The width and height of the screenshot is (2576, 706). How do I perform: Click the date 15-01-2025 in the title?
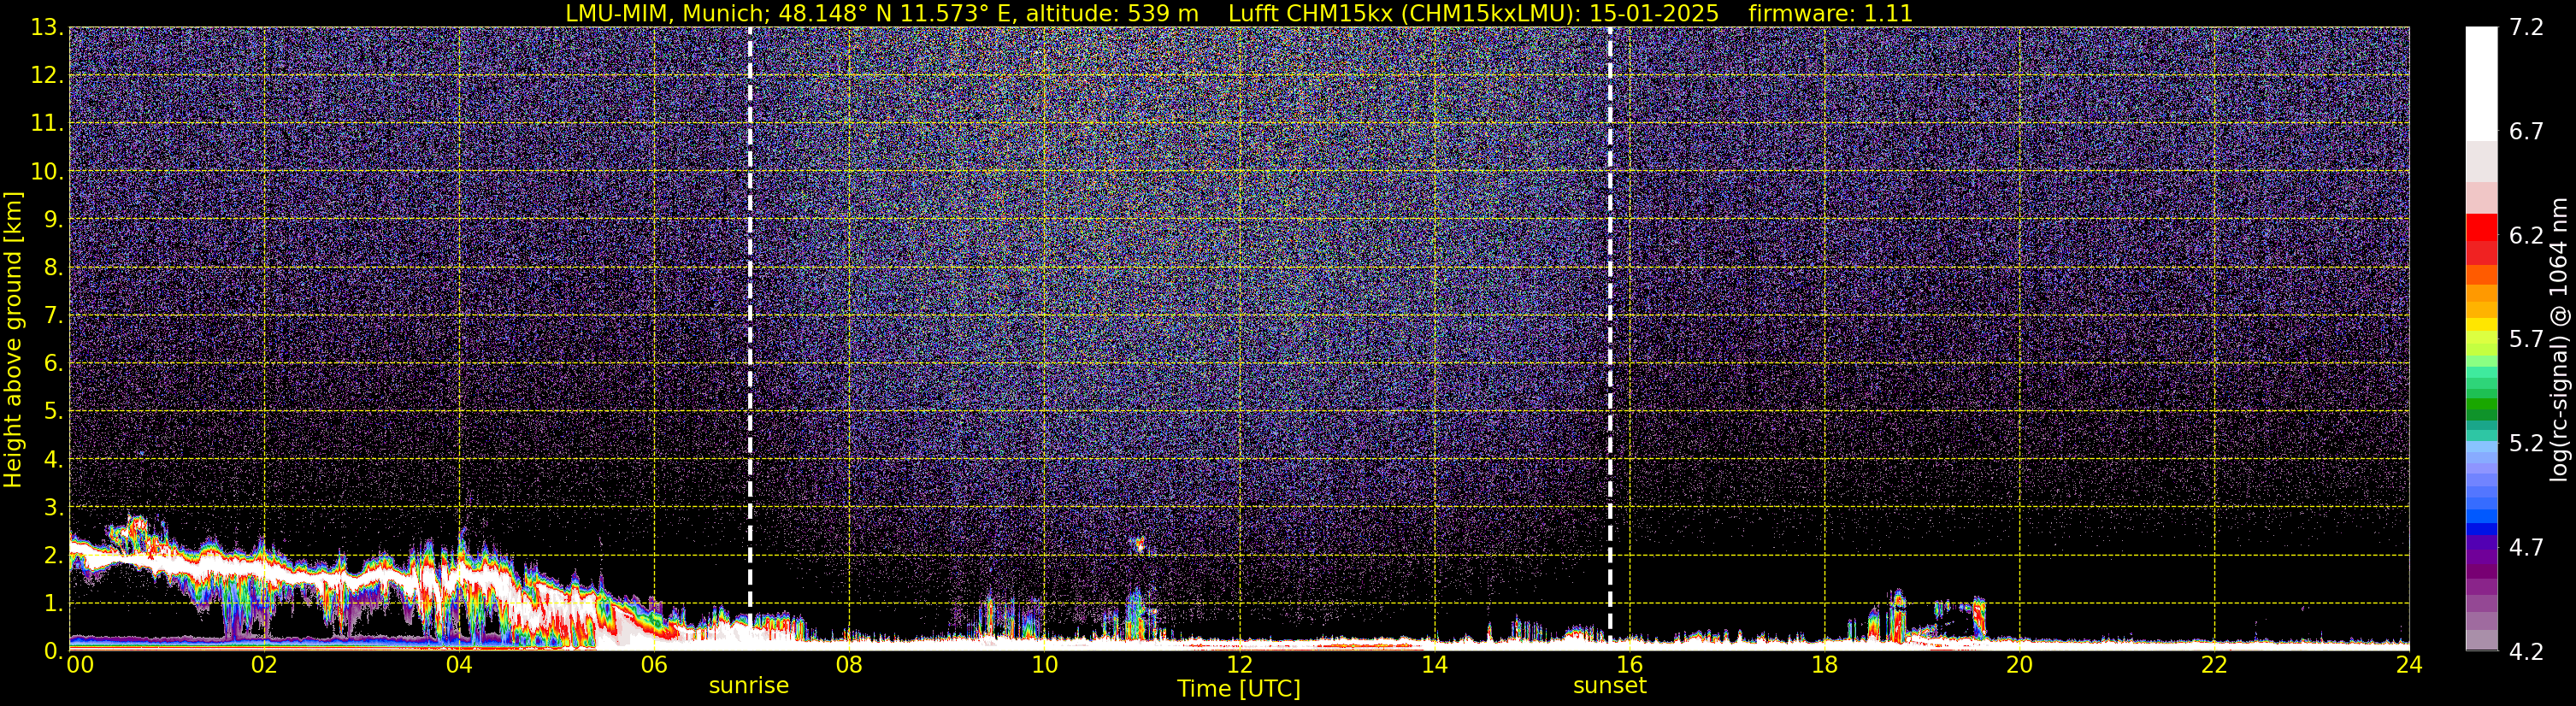1654,13
